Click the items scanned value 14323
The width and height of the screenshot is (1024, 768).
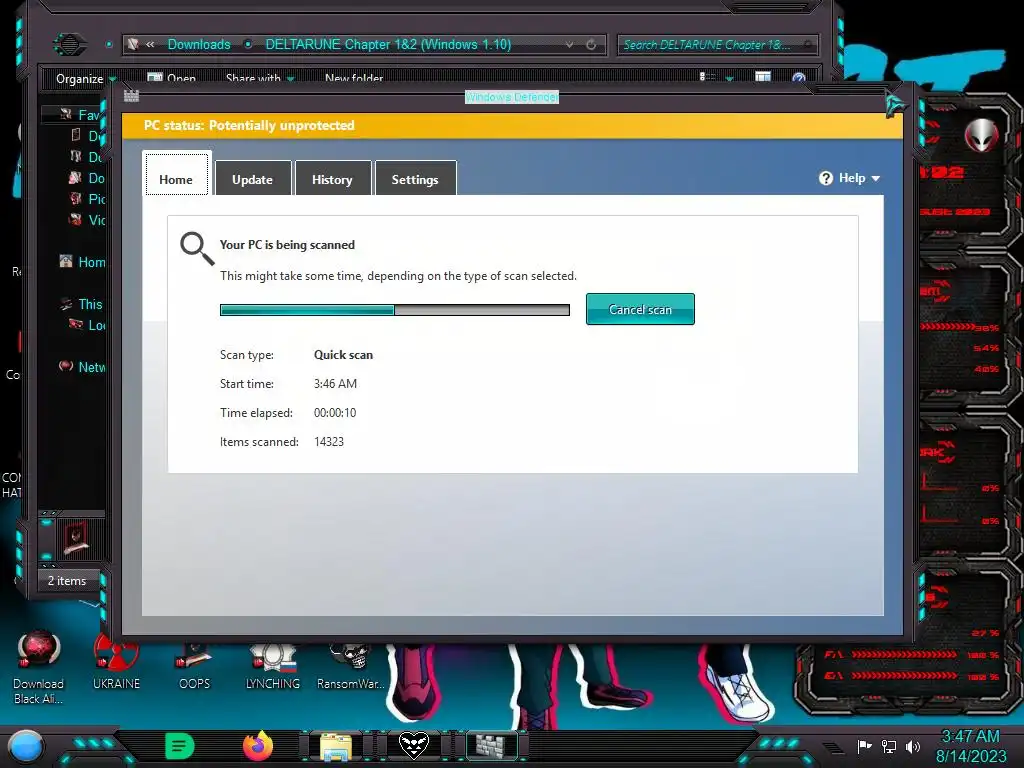[328, 441]
